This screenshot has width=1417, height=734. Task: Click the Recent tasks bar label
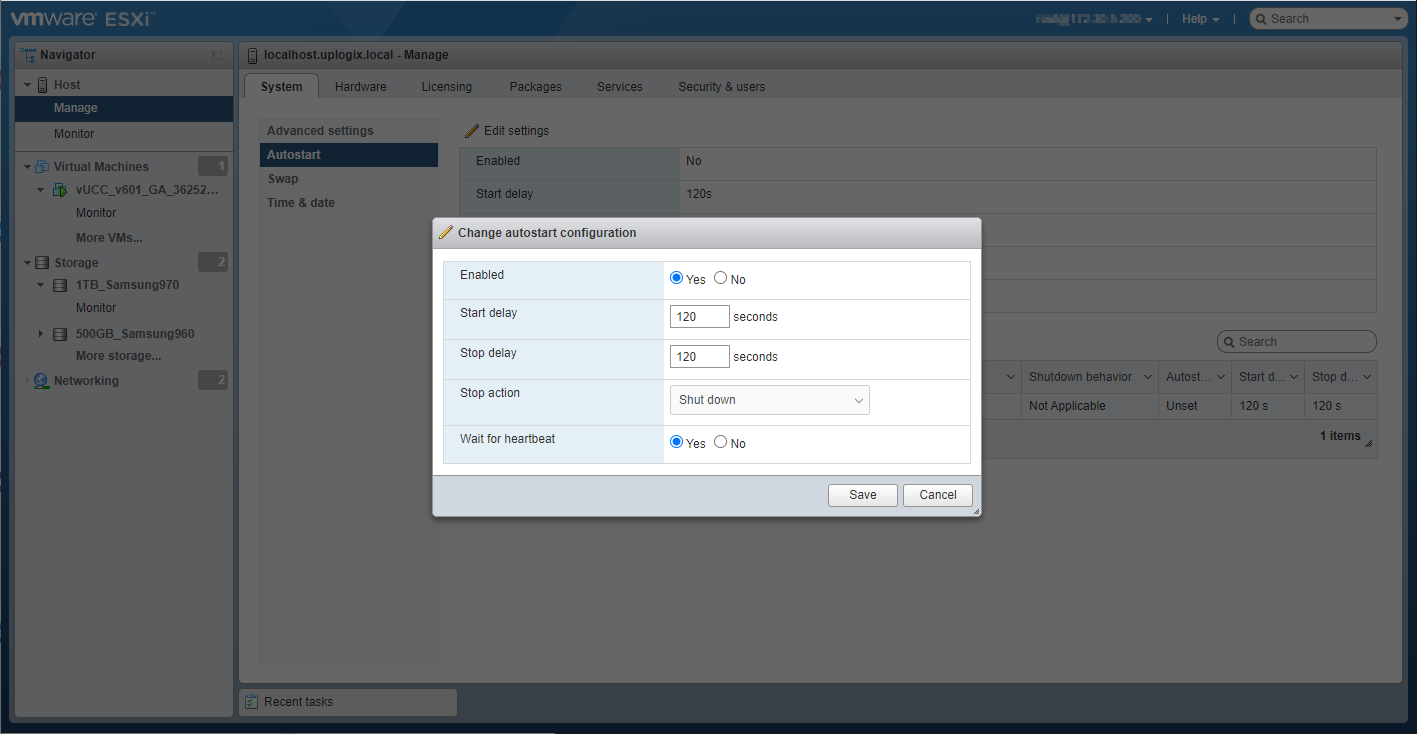click(x=299, y=702)
